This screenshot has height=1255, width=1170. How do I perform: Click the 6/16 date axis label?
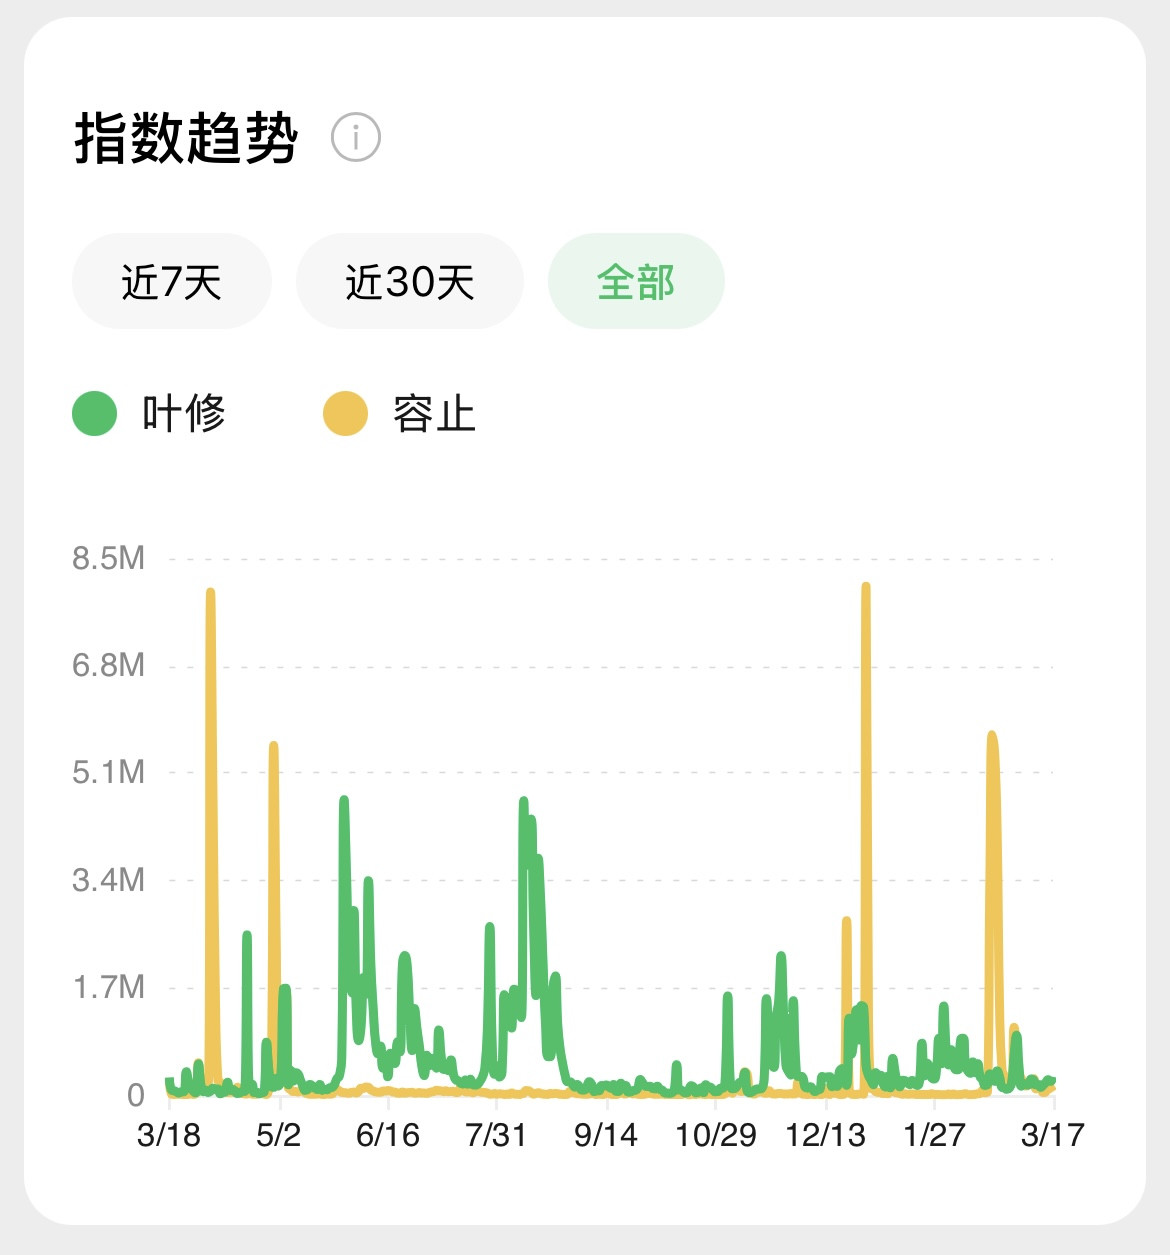[x=388, y=1135]
